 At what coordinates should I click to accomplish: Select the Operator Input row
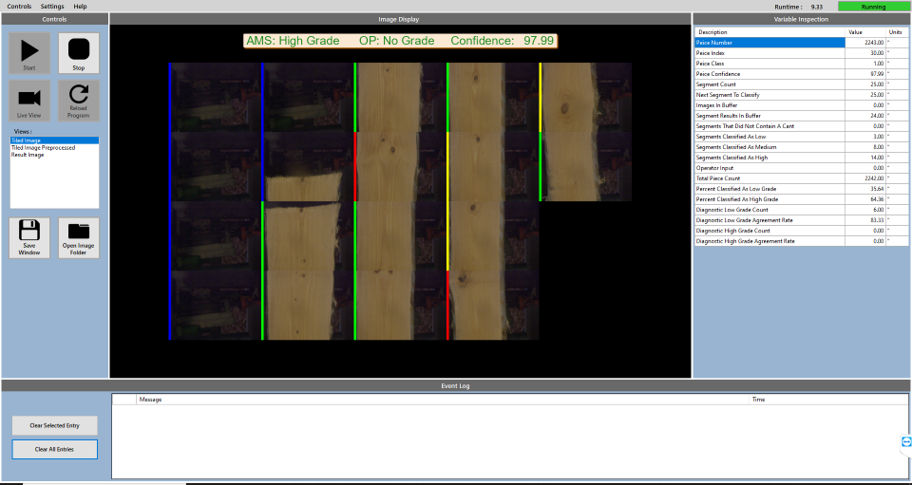(801, 168)
